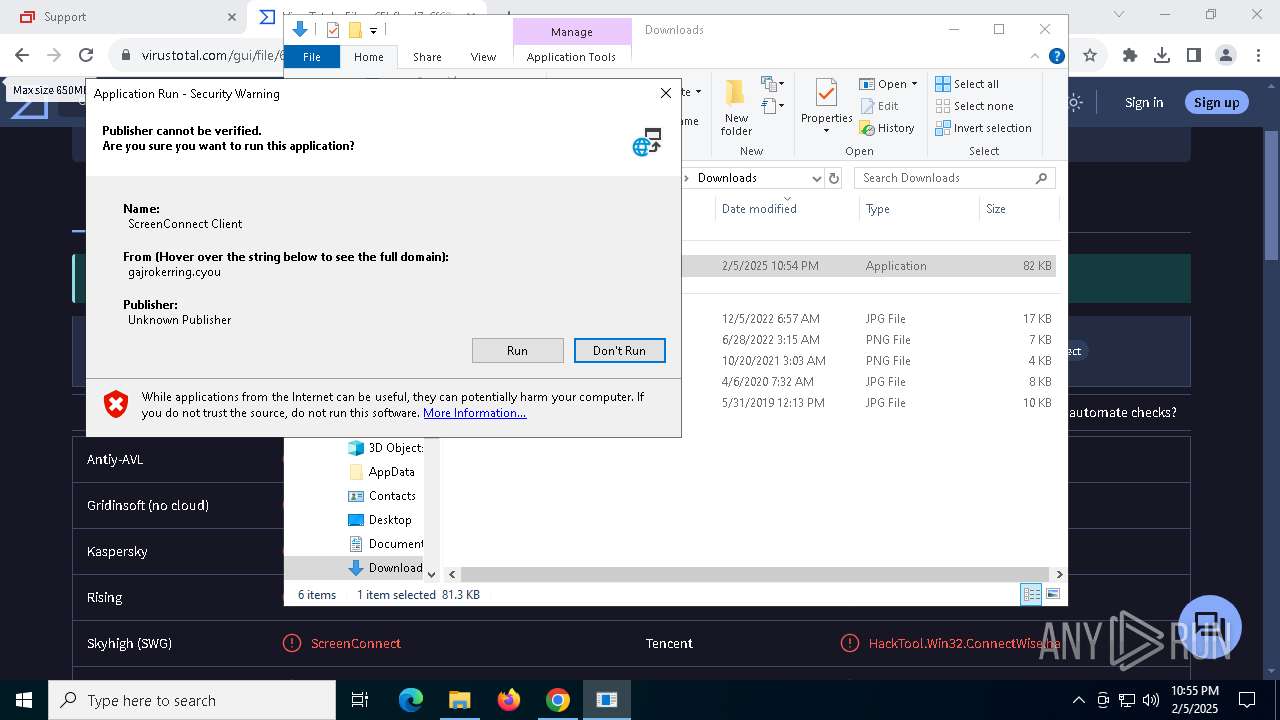Viewport: 1280px width, 720px height.
Task: Bookmark the page with Chrome star icon
Action: click(1090, 56)
